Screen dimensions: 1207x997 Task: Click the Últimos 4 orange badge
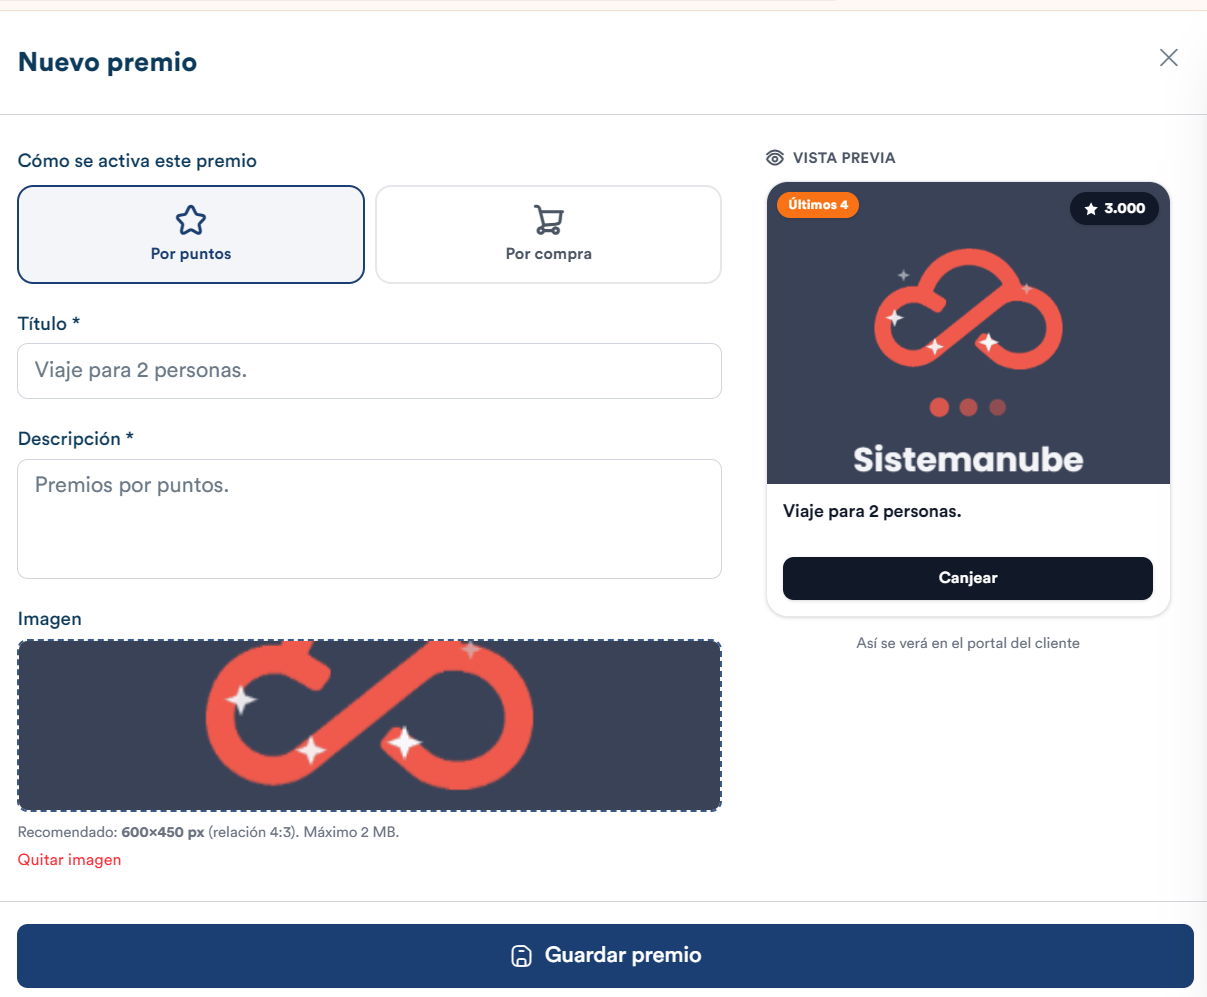[x=818, y=205]
